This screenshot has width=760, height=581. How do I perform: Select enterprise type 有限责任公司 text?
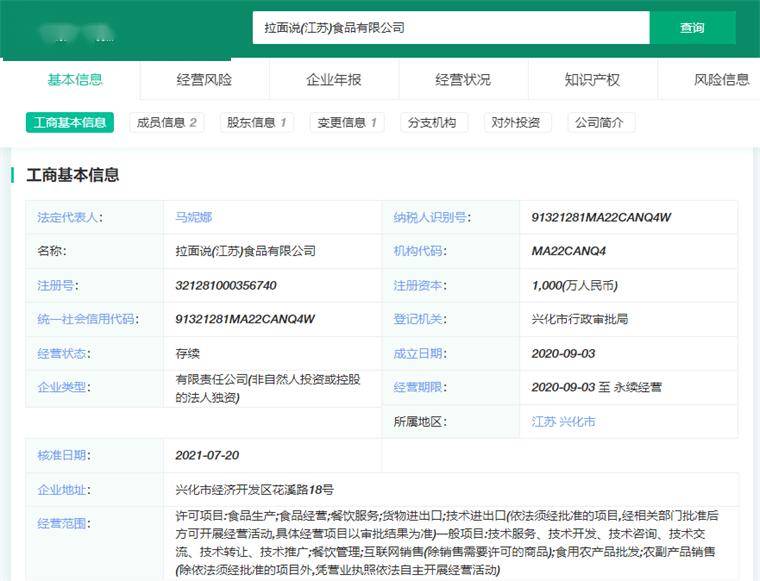coord(268,388)
